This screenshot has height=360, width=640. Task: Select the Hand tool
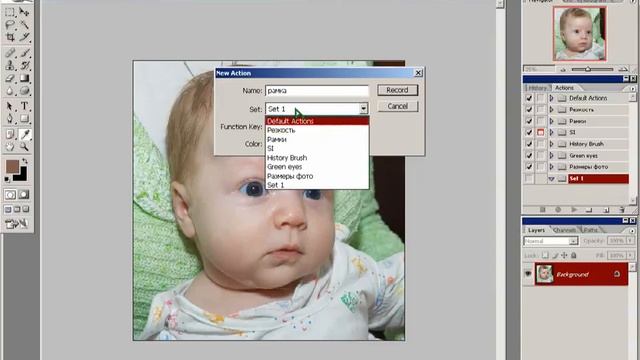[x=10, y=146]
